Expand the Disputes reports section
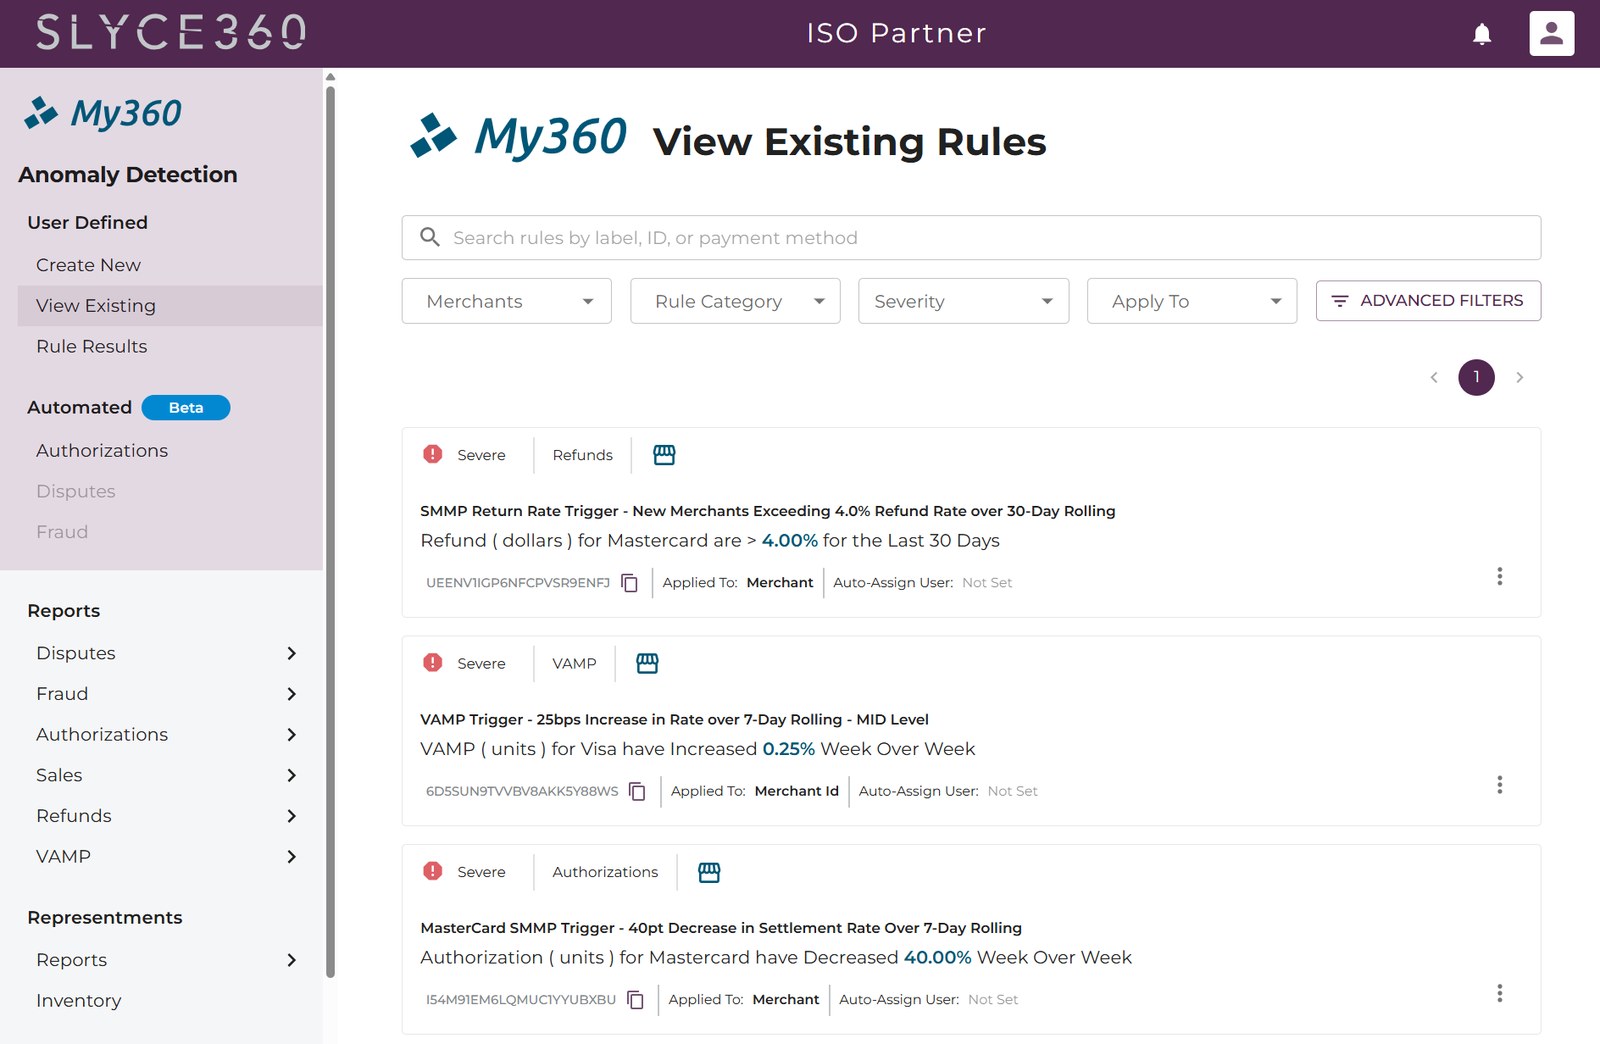The image size is (1600, 1044). coord(167,653)
